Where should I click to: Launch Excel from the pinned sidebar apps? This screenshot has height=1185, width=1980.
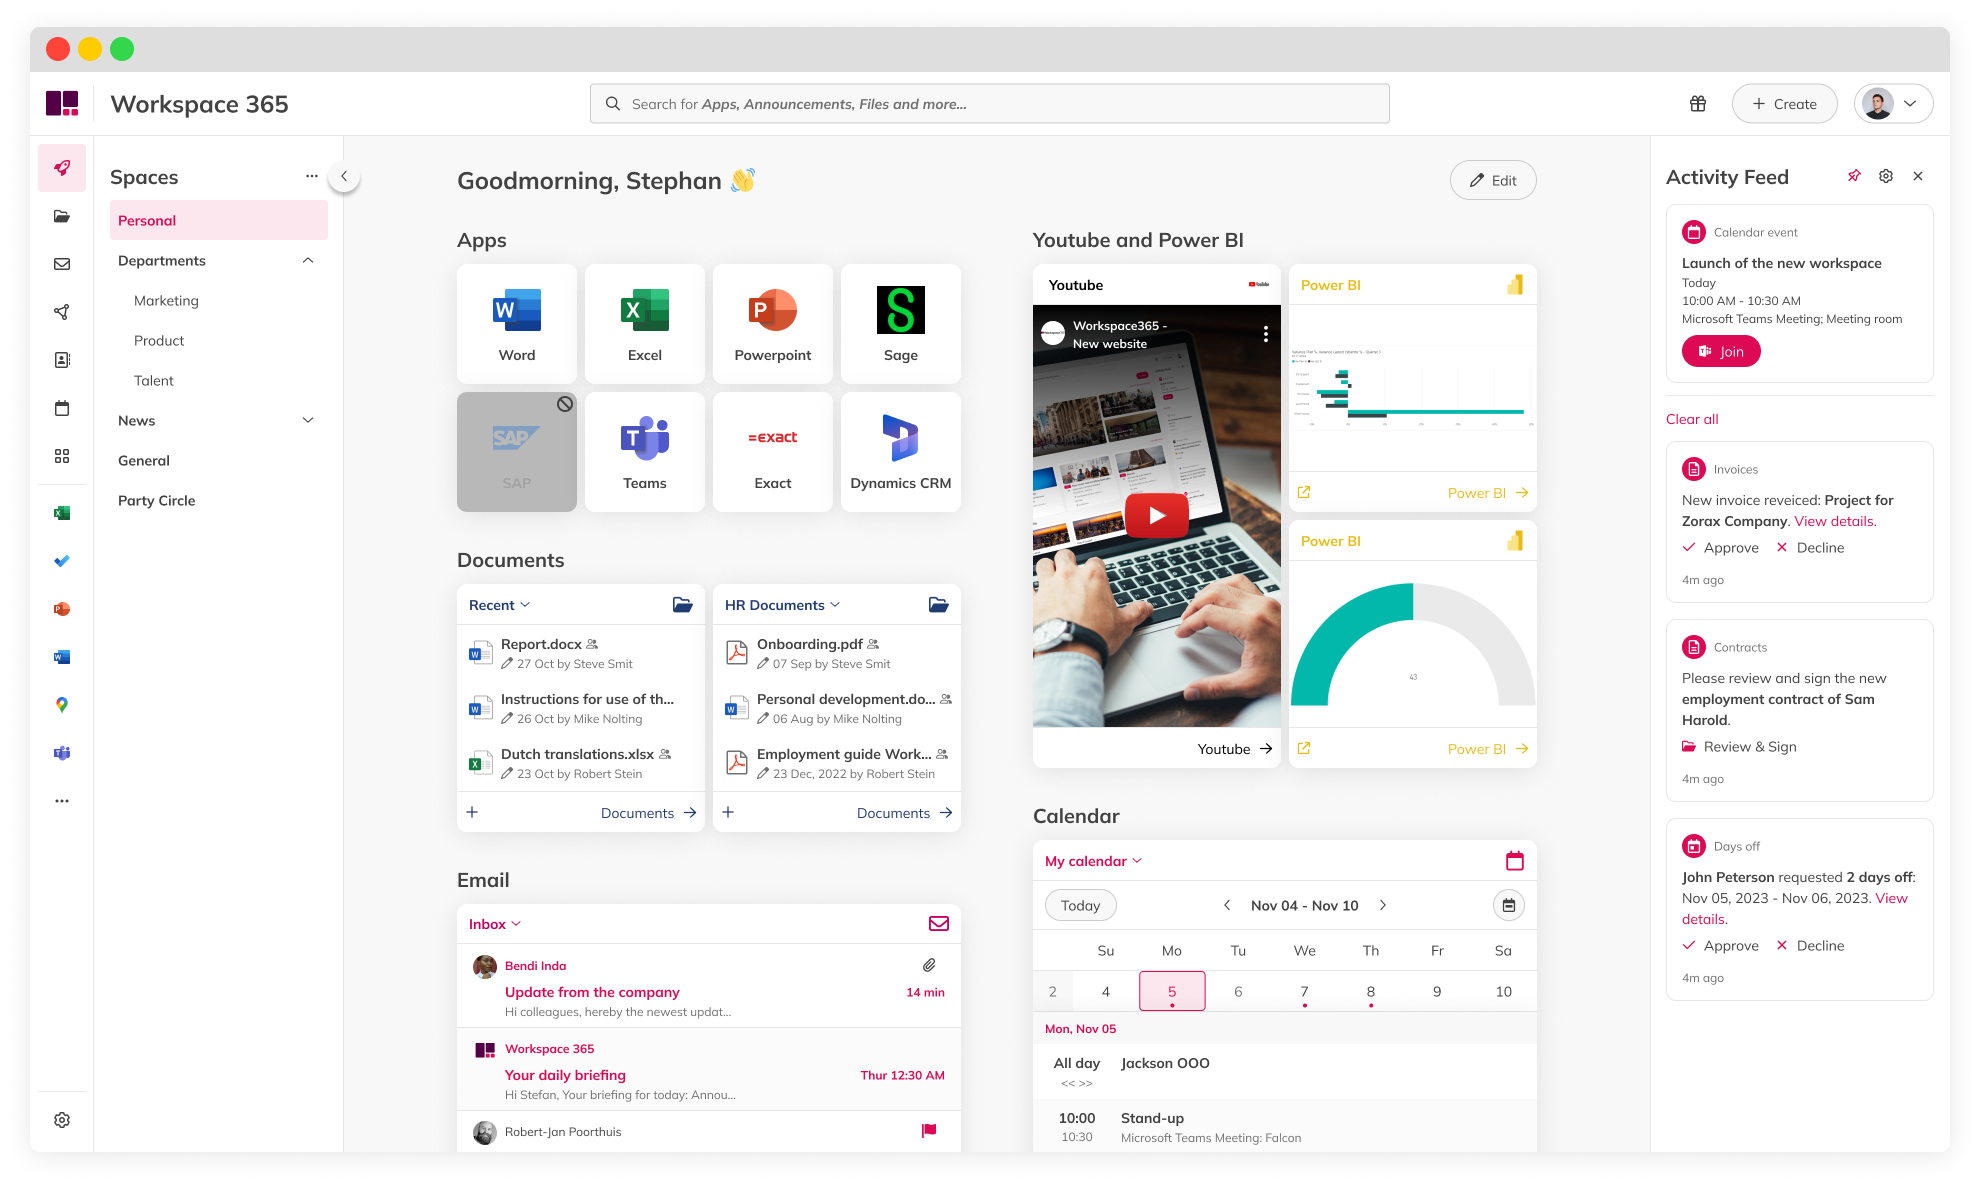(62, 512)
